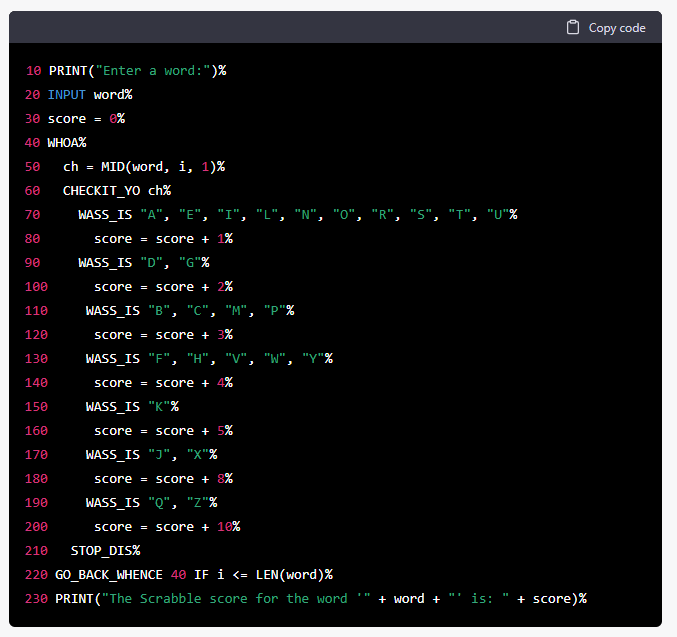The height and width of the screenshot is (637, 677).
Task: Click the WASS_IS "D", "G"% line
Action: [x=144, y=263]
